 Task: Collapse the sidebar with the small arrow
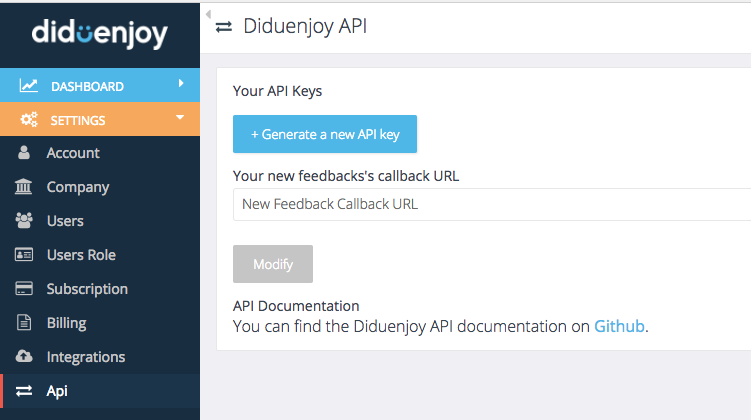click(x=208, y=14)
